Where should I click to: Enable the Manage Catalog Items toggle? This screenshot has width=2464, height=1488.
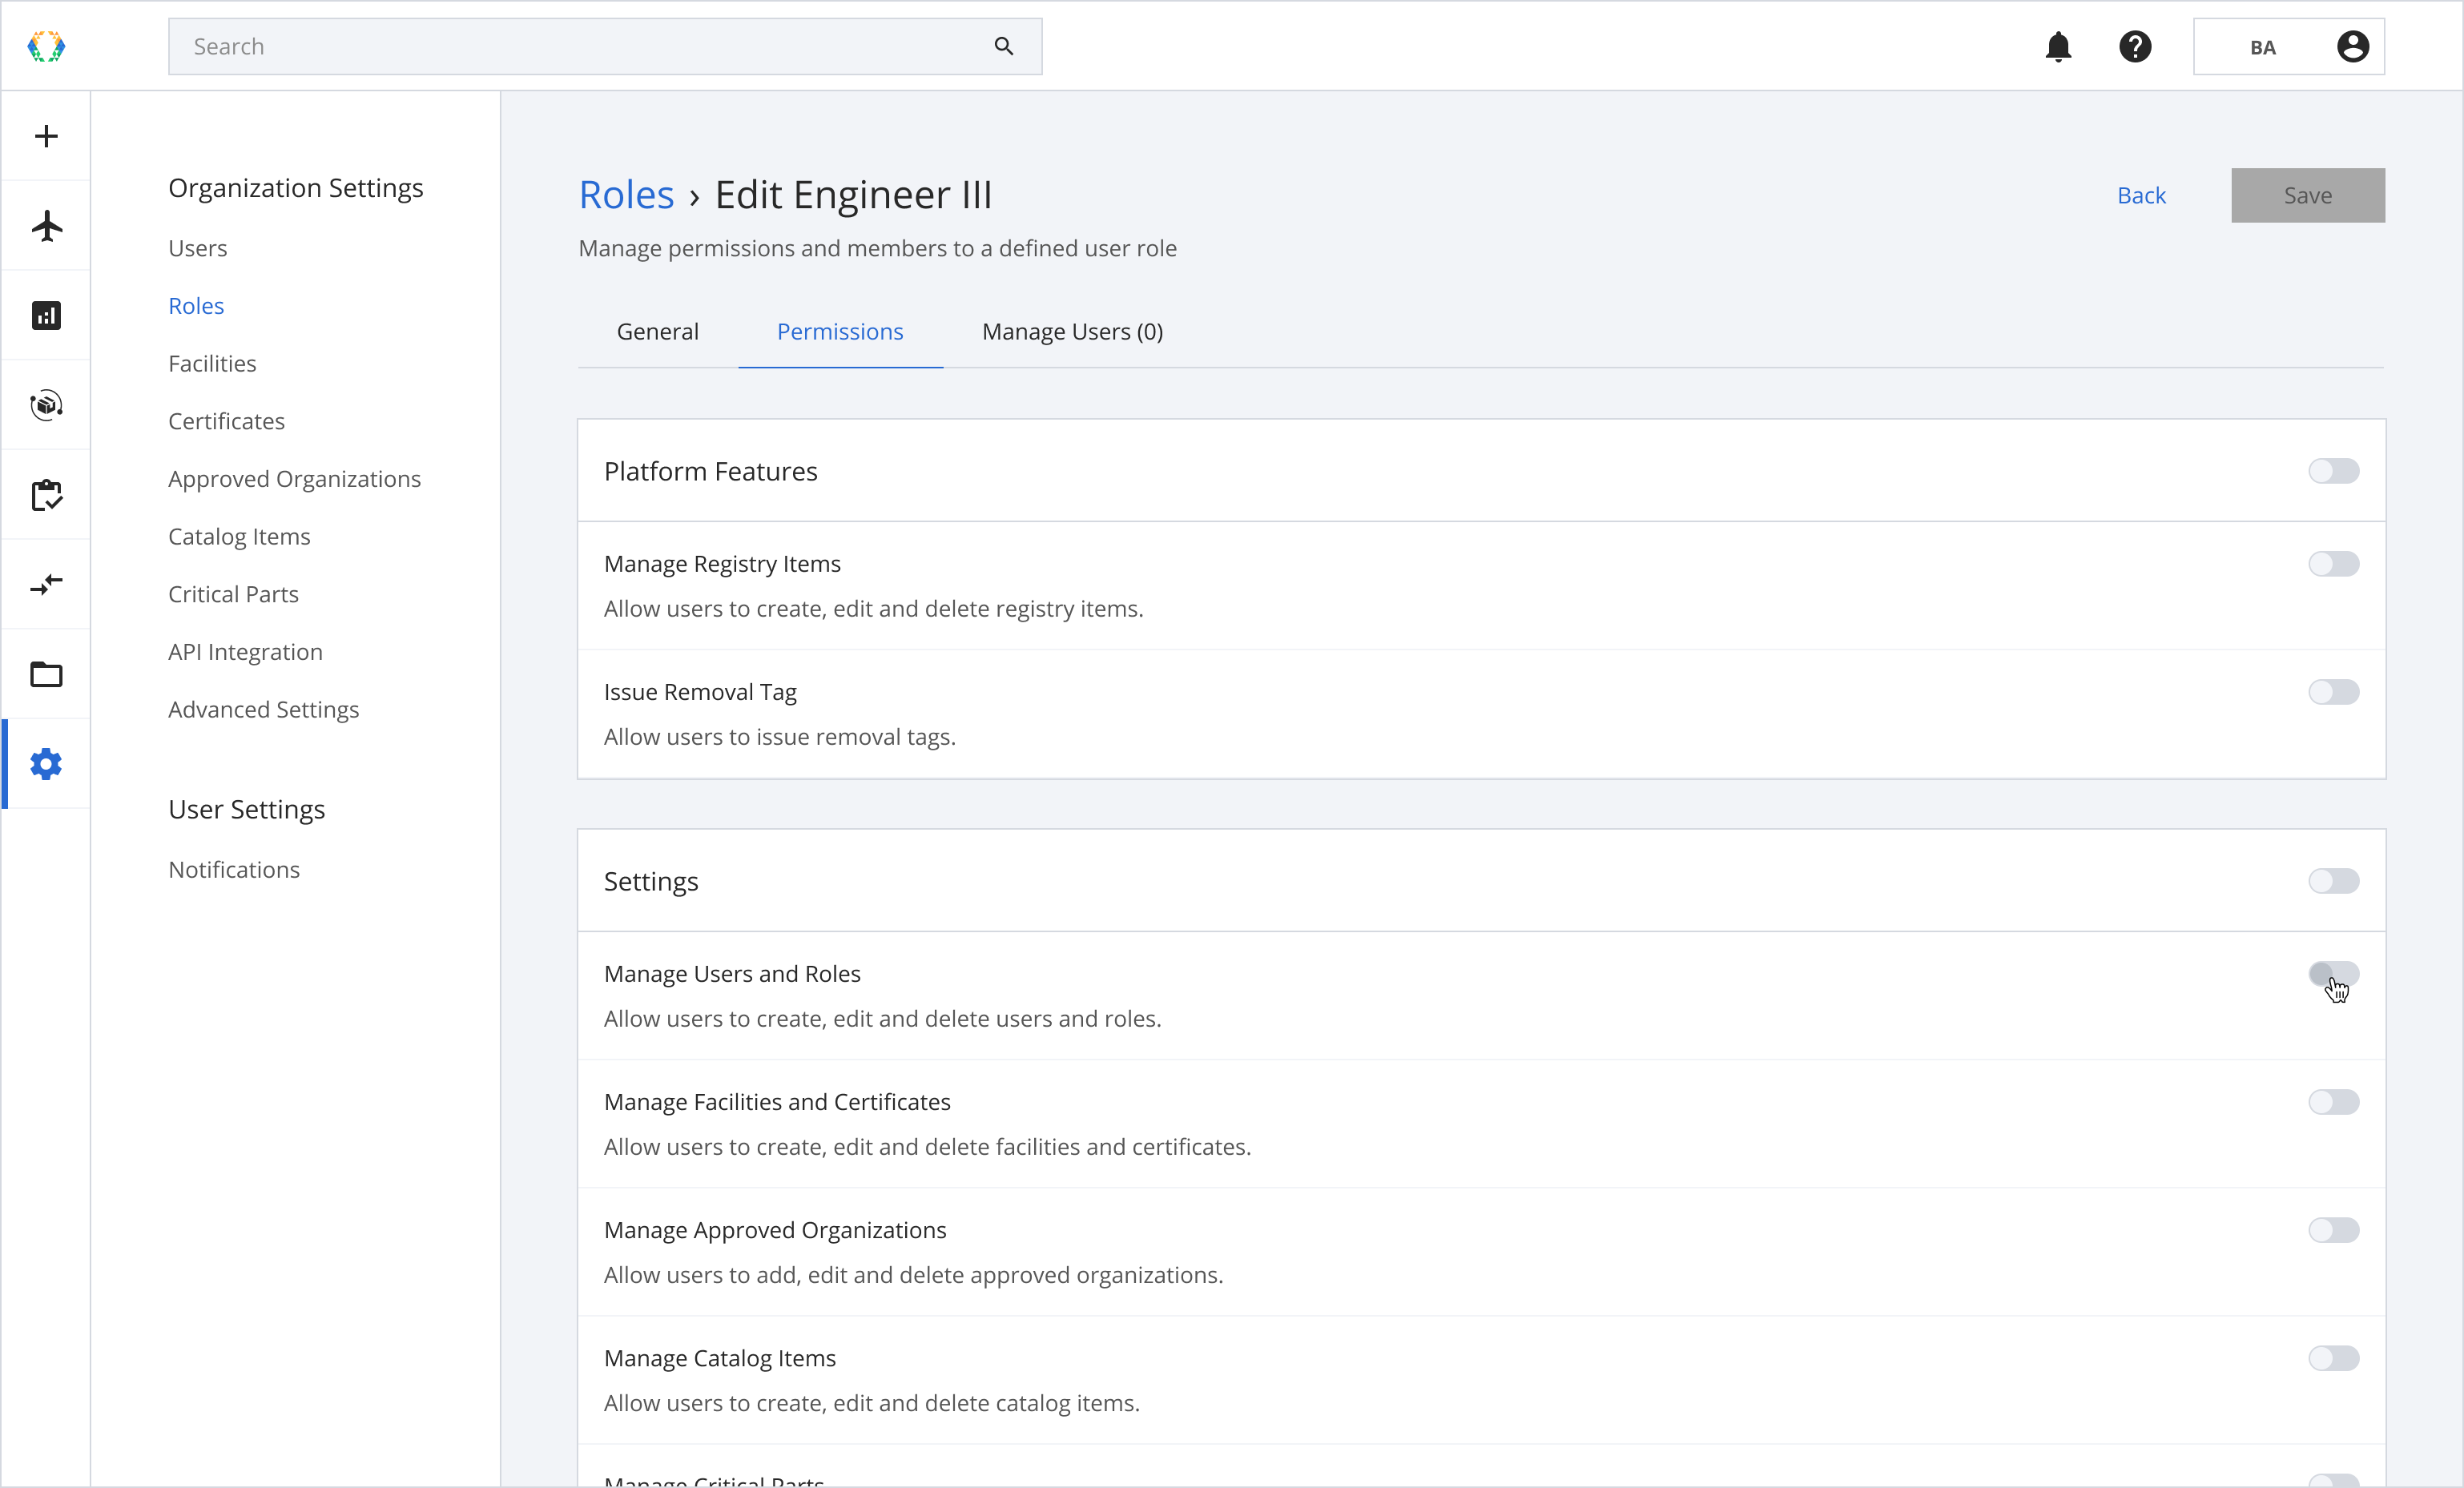[x=2333, y=1358]
